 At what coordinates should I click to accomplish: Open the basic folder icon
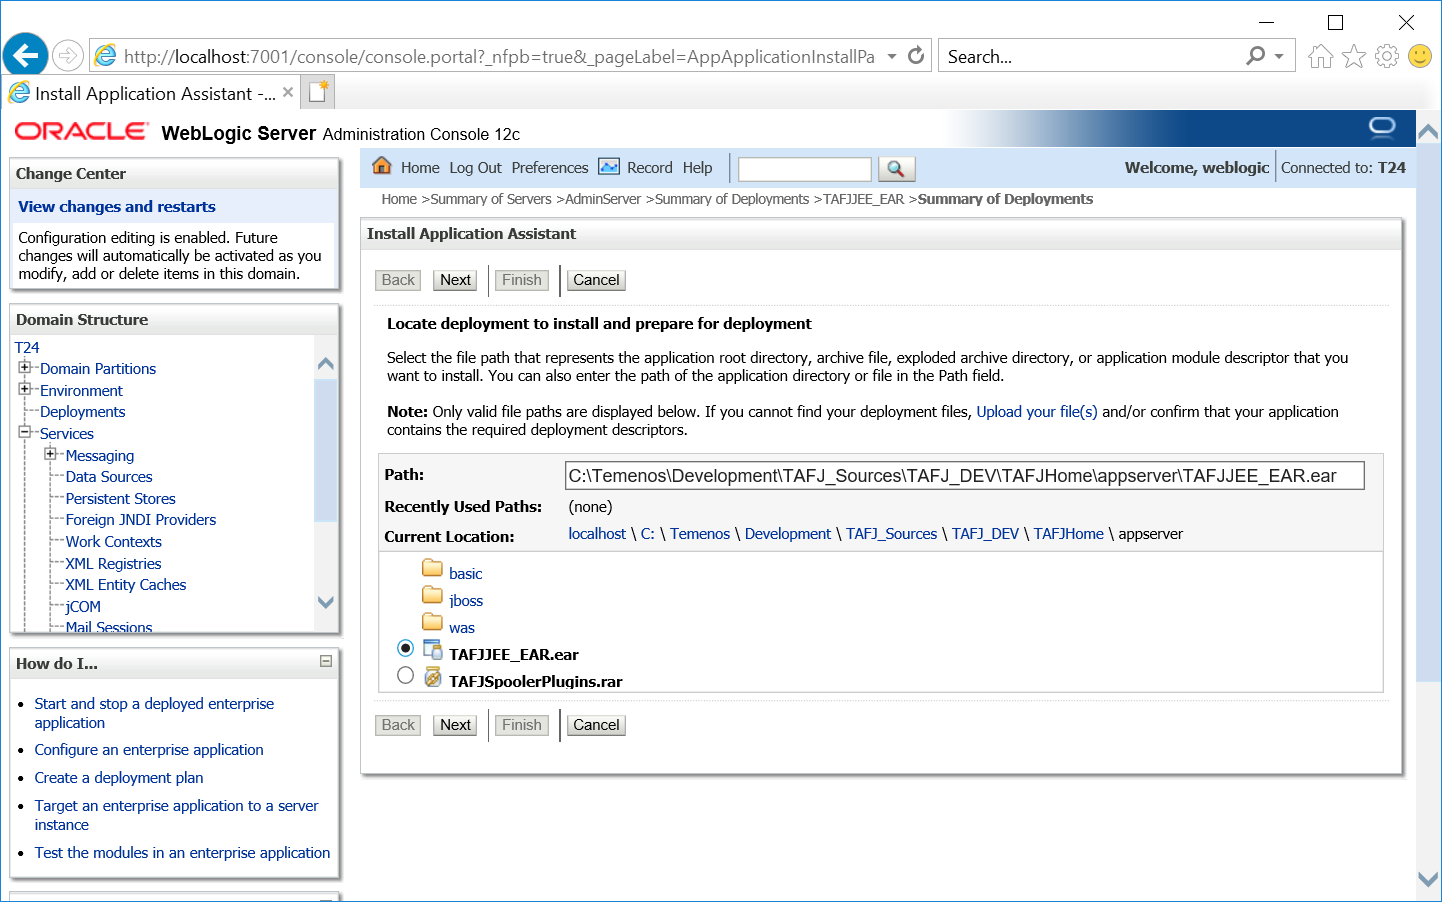coord(432,568)
